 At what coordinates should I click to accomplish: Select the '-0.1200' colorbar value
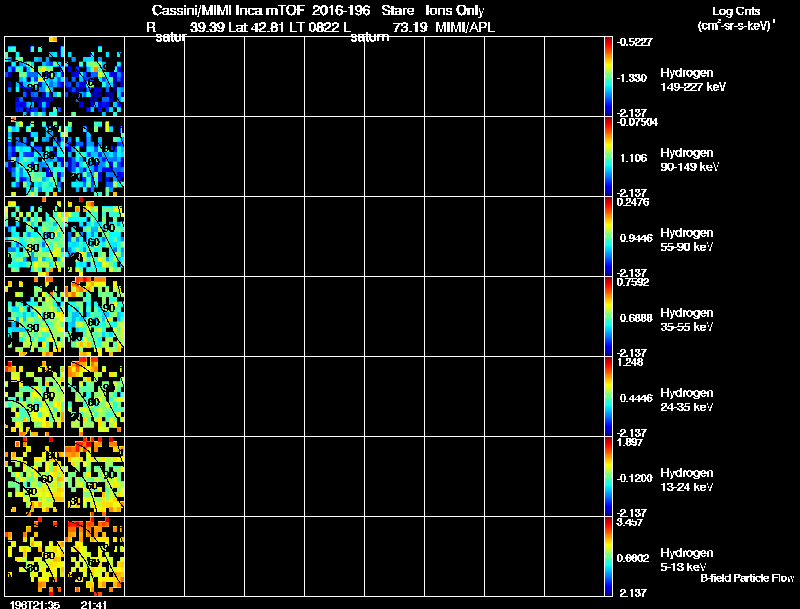[634, 478]
